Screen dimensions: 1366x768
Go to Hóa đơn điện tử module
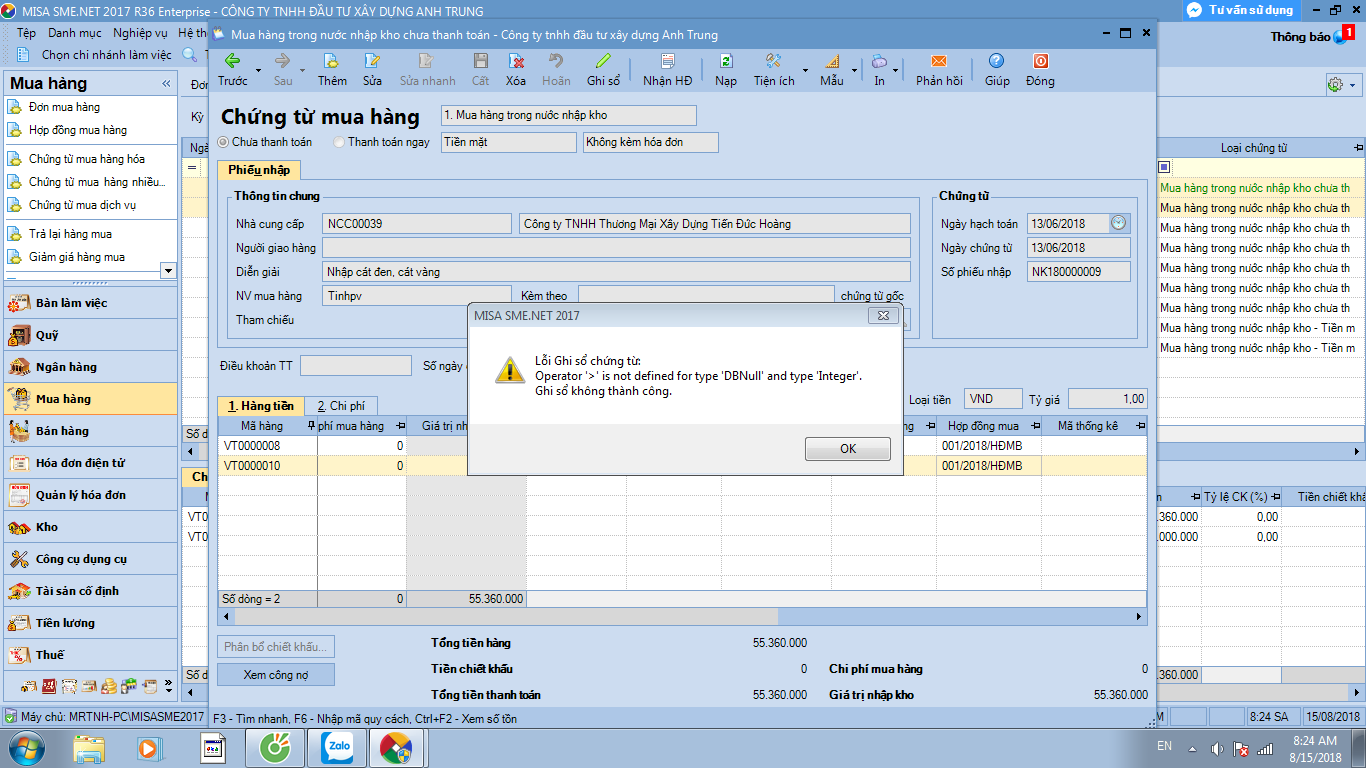pyautogui.click(x=90, y=463)
